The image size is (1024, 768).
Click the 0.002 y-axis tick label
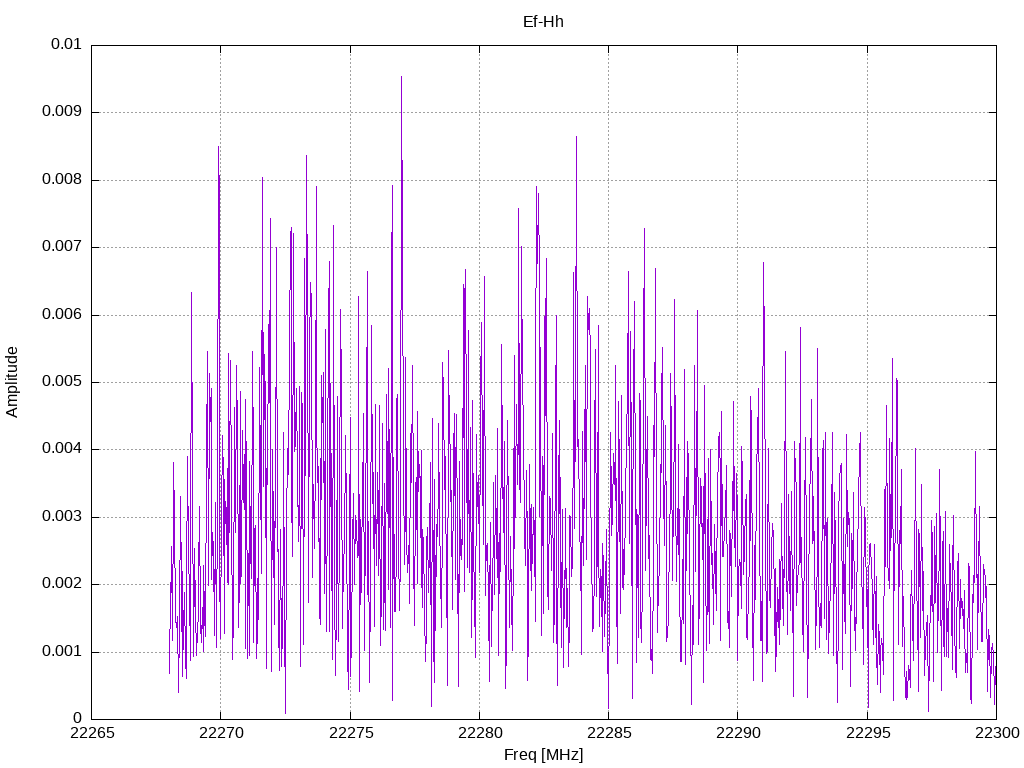click(62, 584)
